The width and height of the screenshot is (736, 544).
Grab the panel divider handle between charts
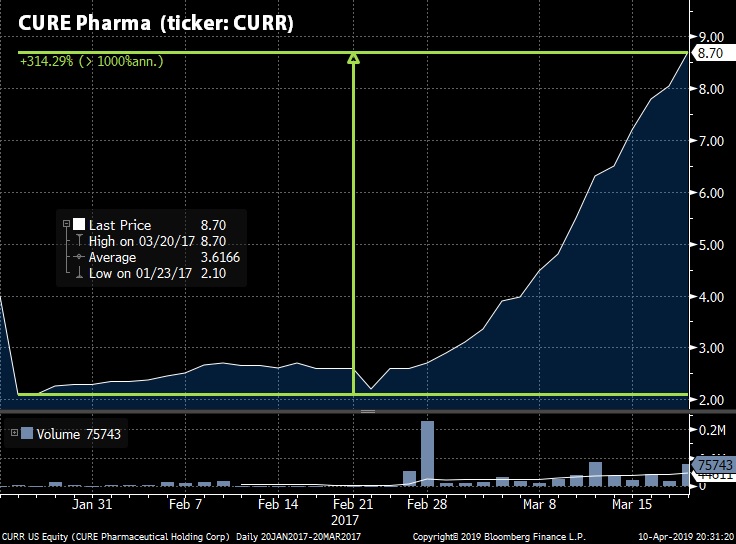[367, 411]
